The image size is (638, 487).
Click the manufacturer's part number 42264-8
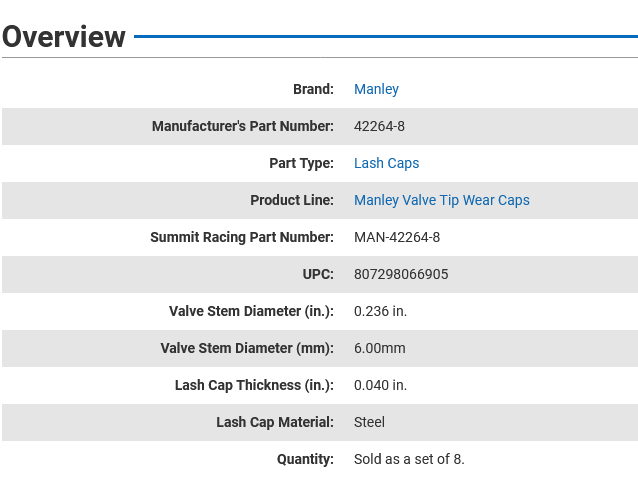379,126
